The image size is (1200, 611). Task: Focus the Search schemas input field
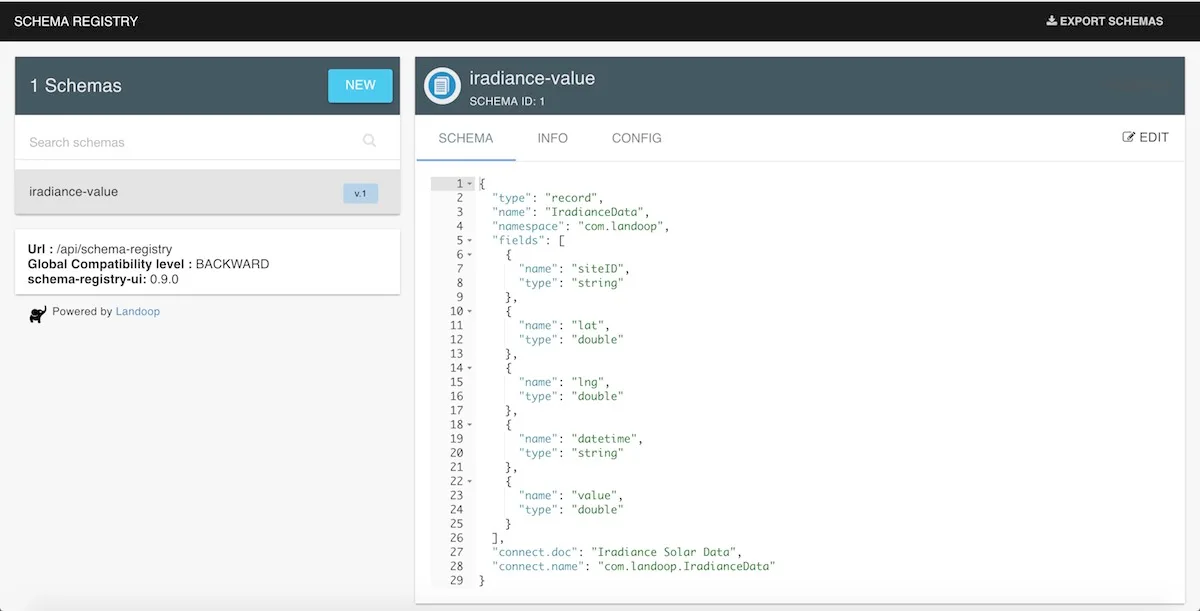(192, 142)
